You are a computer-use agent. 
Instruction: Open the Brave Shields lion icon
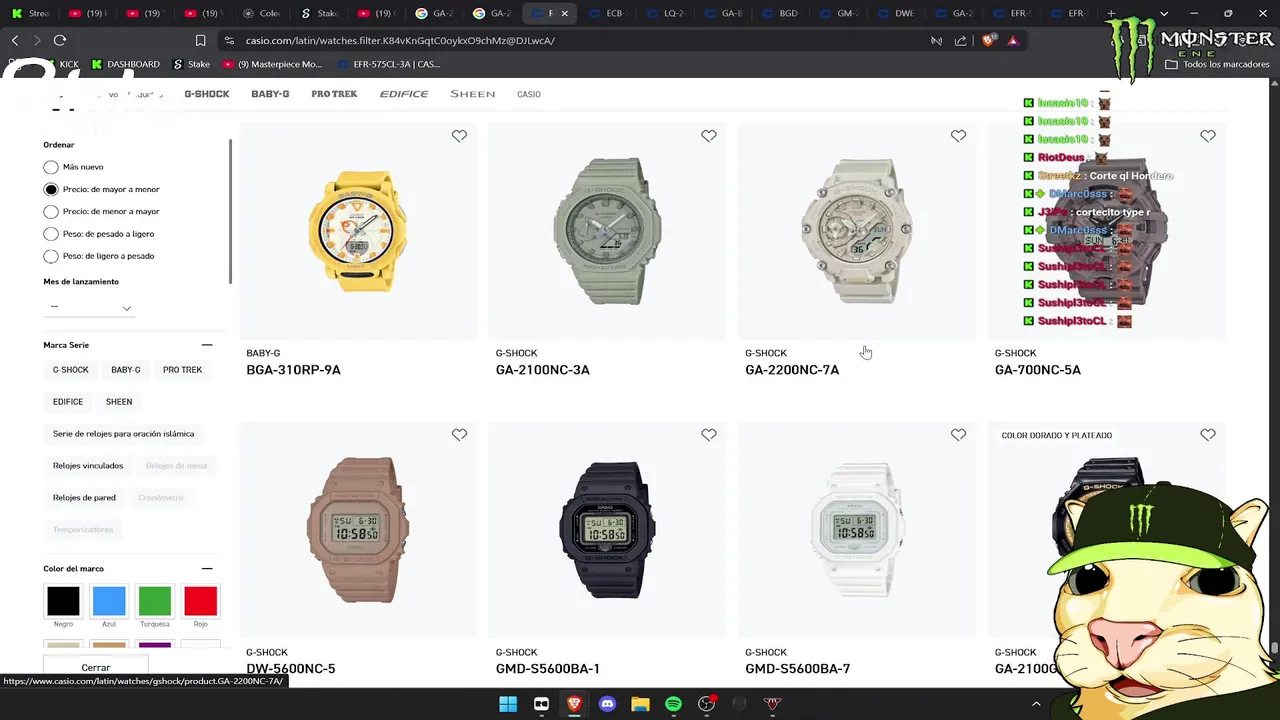(989, 40)
